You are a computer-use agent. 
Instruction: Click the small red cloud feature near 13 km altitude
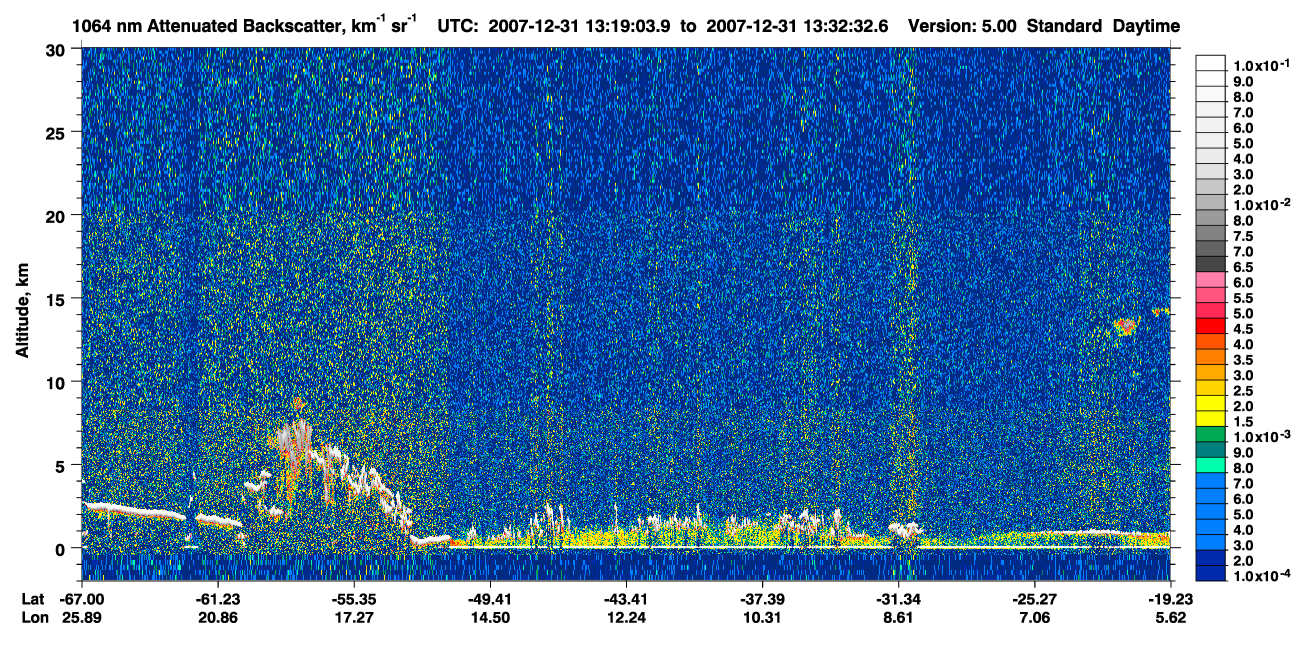click(1127, 325)
